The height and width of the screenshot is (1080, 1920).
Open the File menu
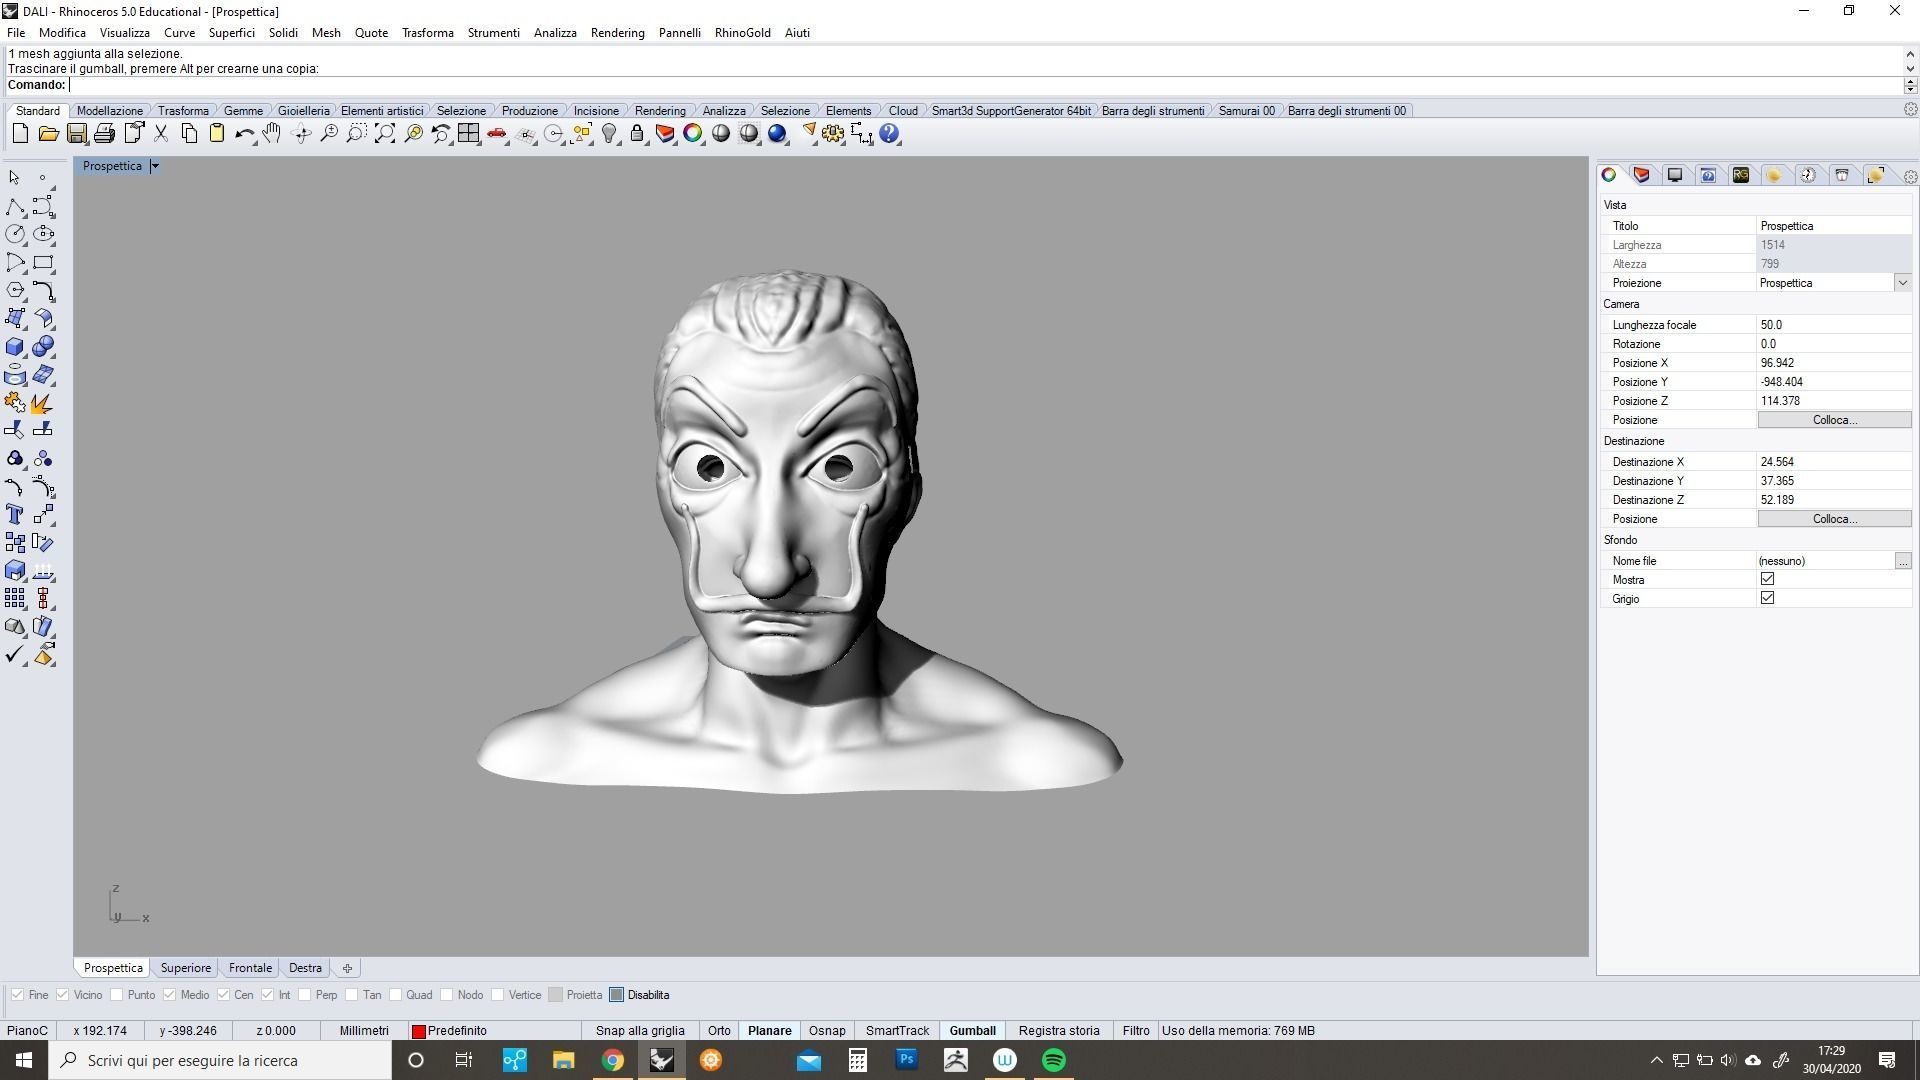click(16, 33)
